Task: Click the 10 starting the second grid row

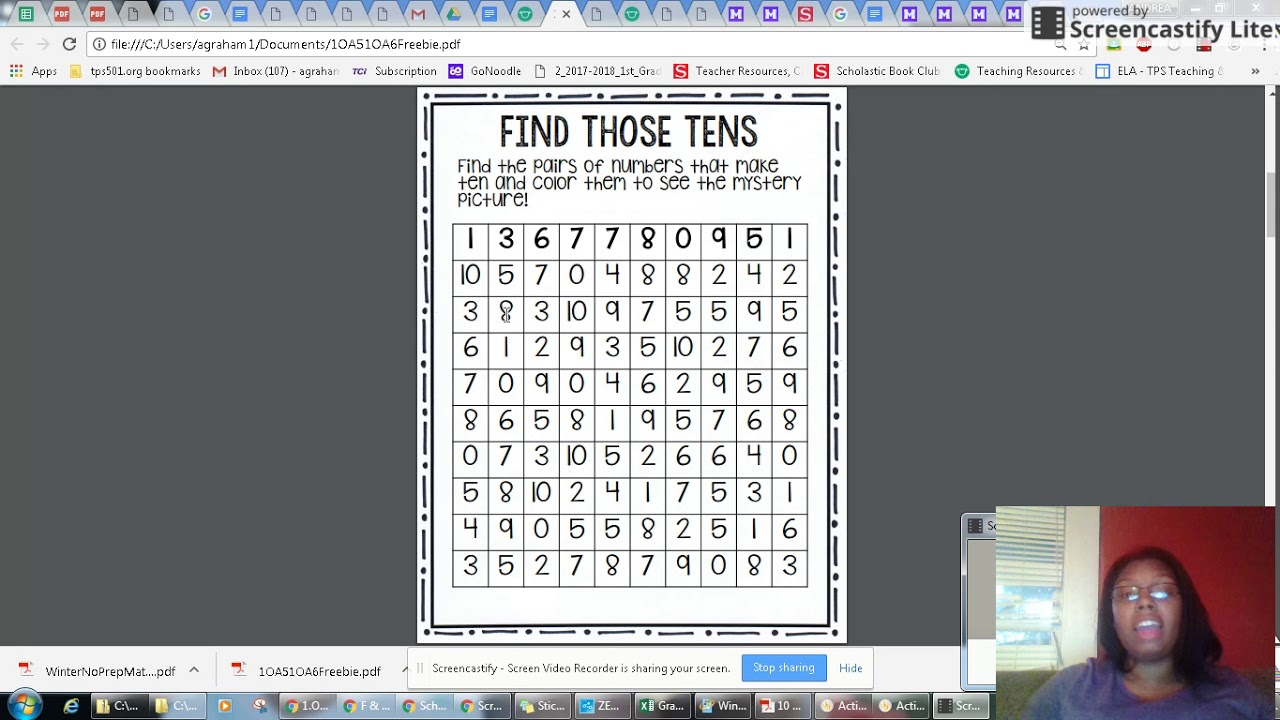Action: tap(470, 275)
